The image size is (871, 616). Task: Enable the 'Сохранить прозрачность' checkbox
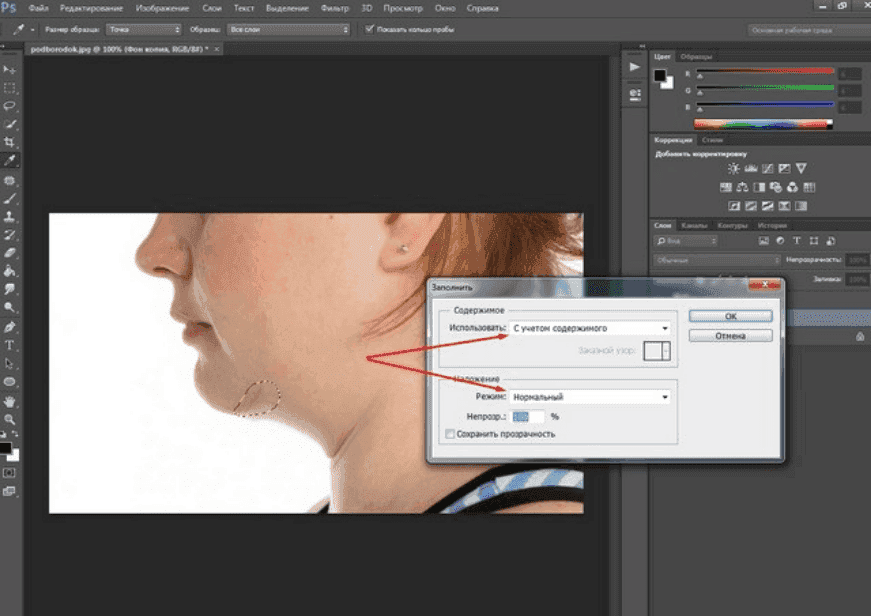pos(449,434)
